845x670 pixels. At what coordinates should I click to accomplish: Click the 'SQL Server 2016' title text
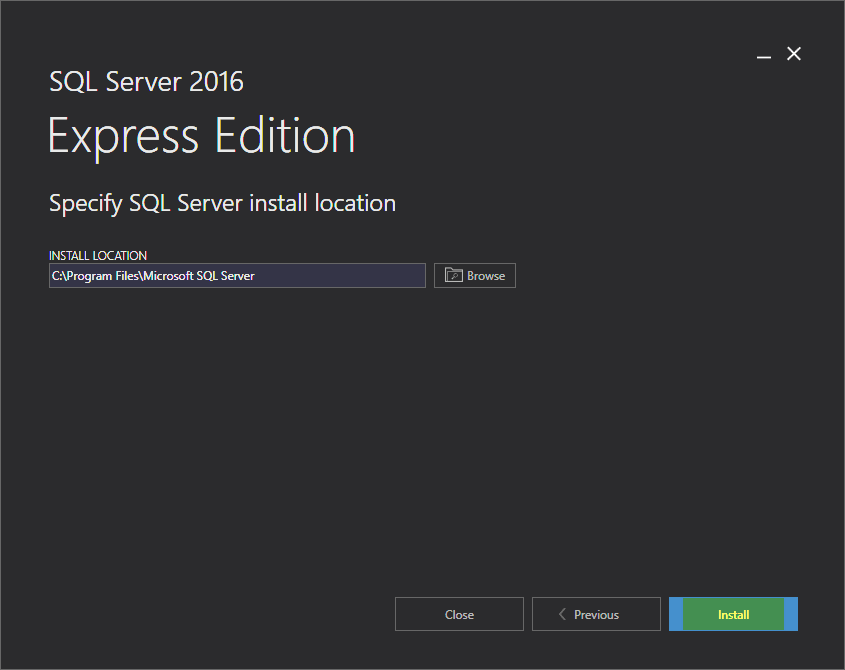147,82
